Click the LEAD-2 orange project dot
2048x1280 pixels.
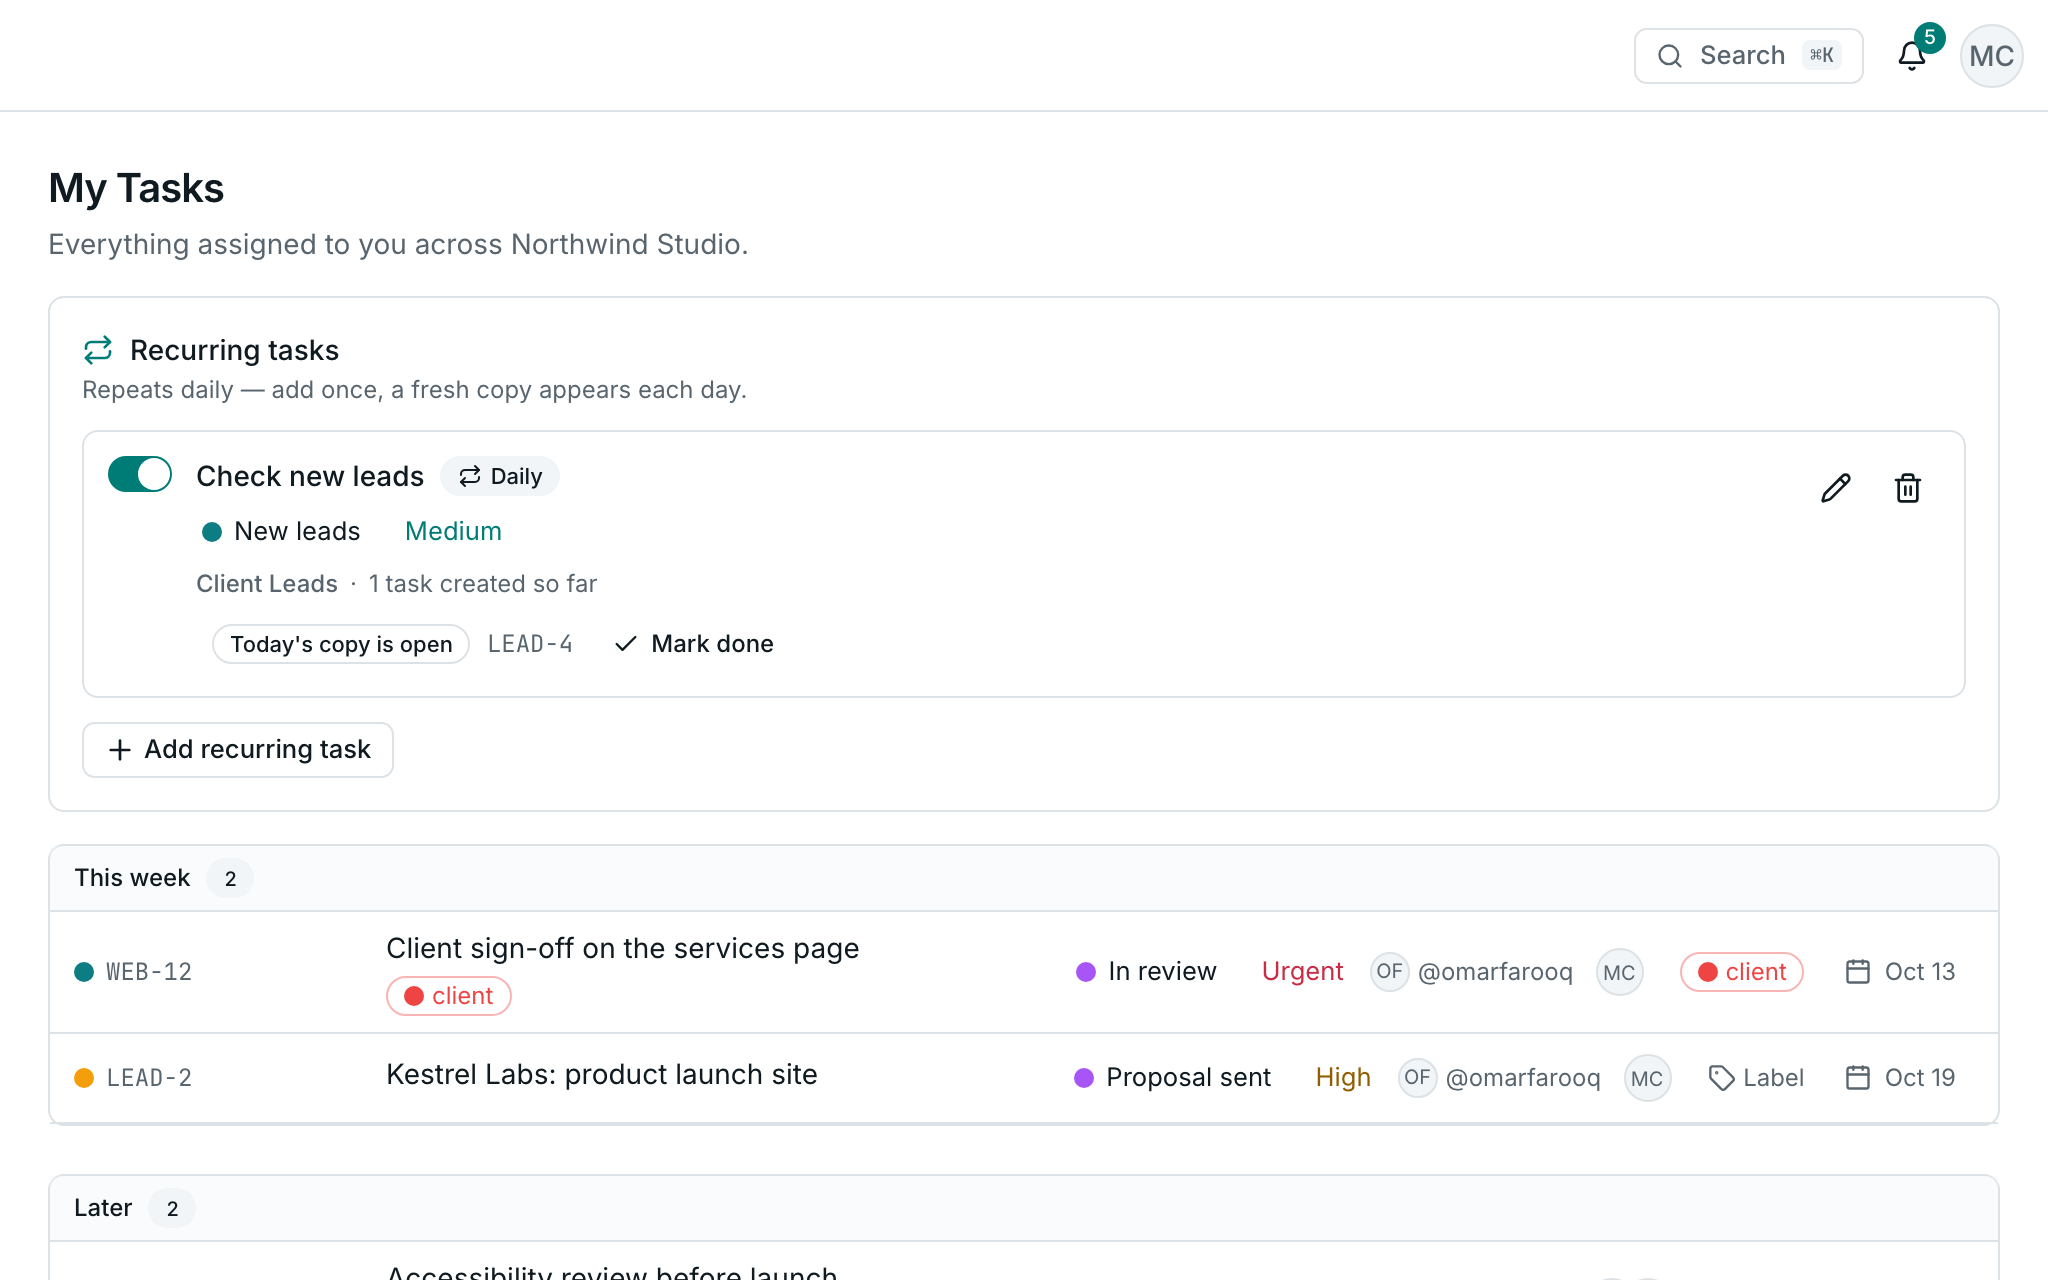84,1078
